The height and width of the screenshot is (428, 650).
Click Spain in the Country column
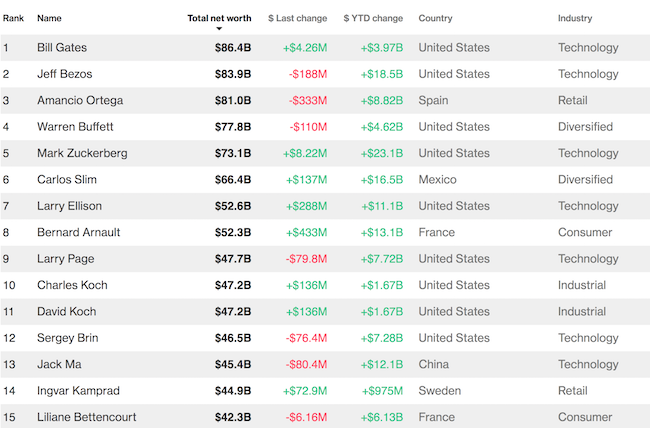(433, 100)
